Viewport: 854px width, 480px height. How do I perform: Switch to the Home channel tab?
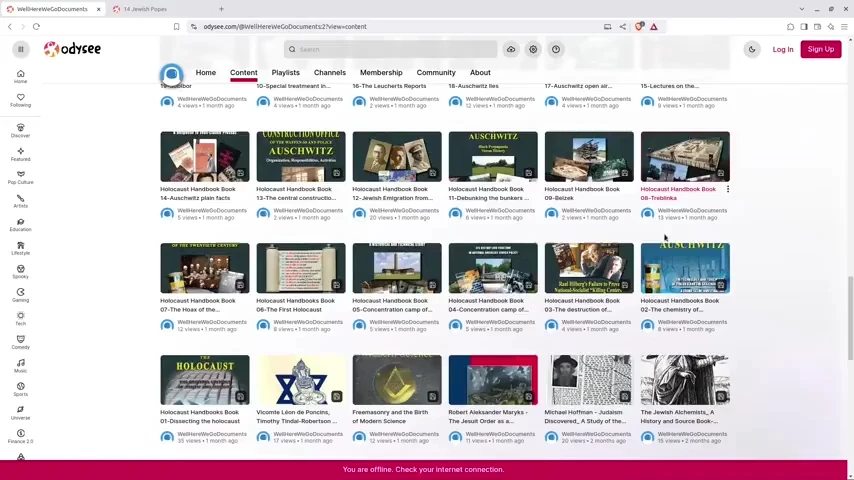(206, 72)
